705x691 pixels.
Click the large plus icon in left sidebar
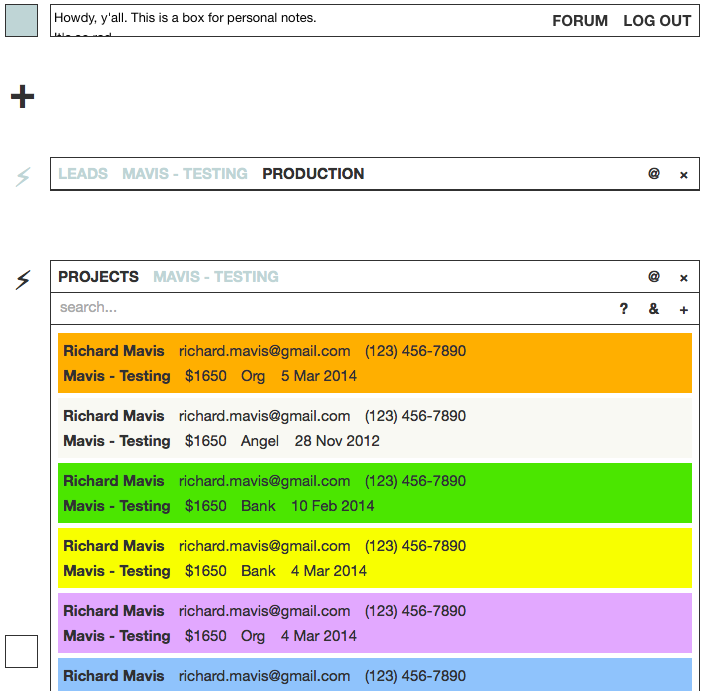[x=22, y=96]
